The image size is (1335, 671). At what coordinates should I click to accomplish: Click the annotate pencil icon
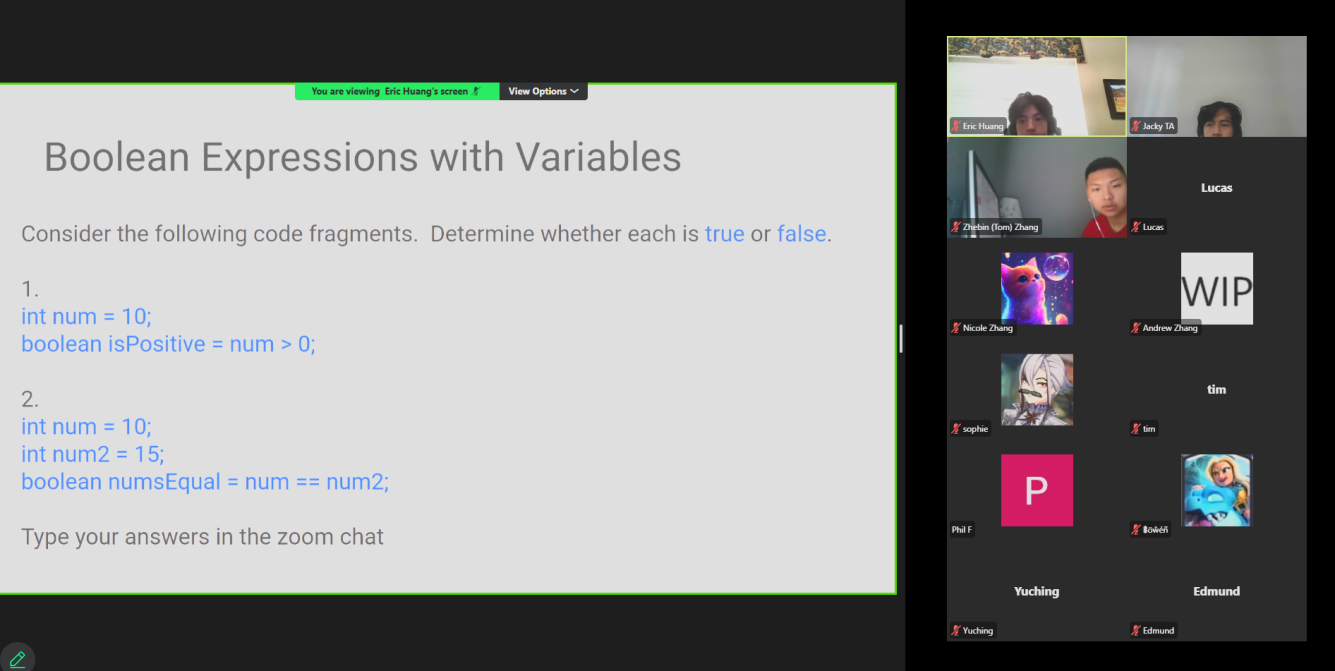(17, 659)
